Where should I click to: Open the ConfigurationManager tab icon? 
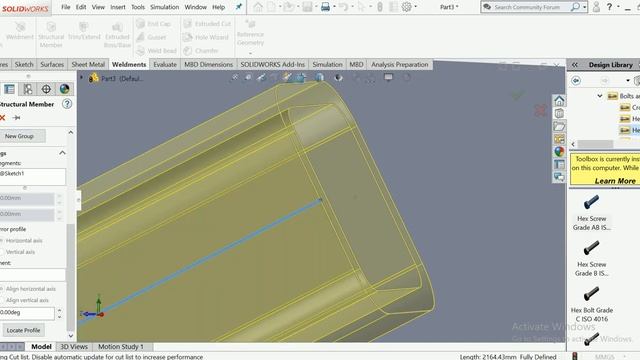coord(28,89)
